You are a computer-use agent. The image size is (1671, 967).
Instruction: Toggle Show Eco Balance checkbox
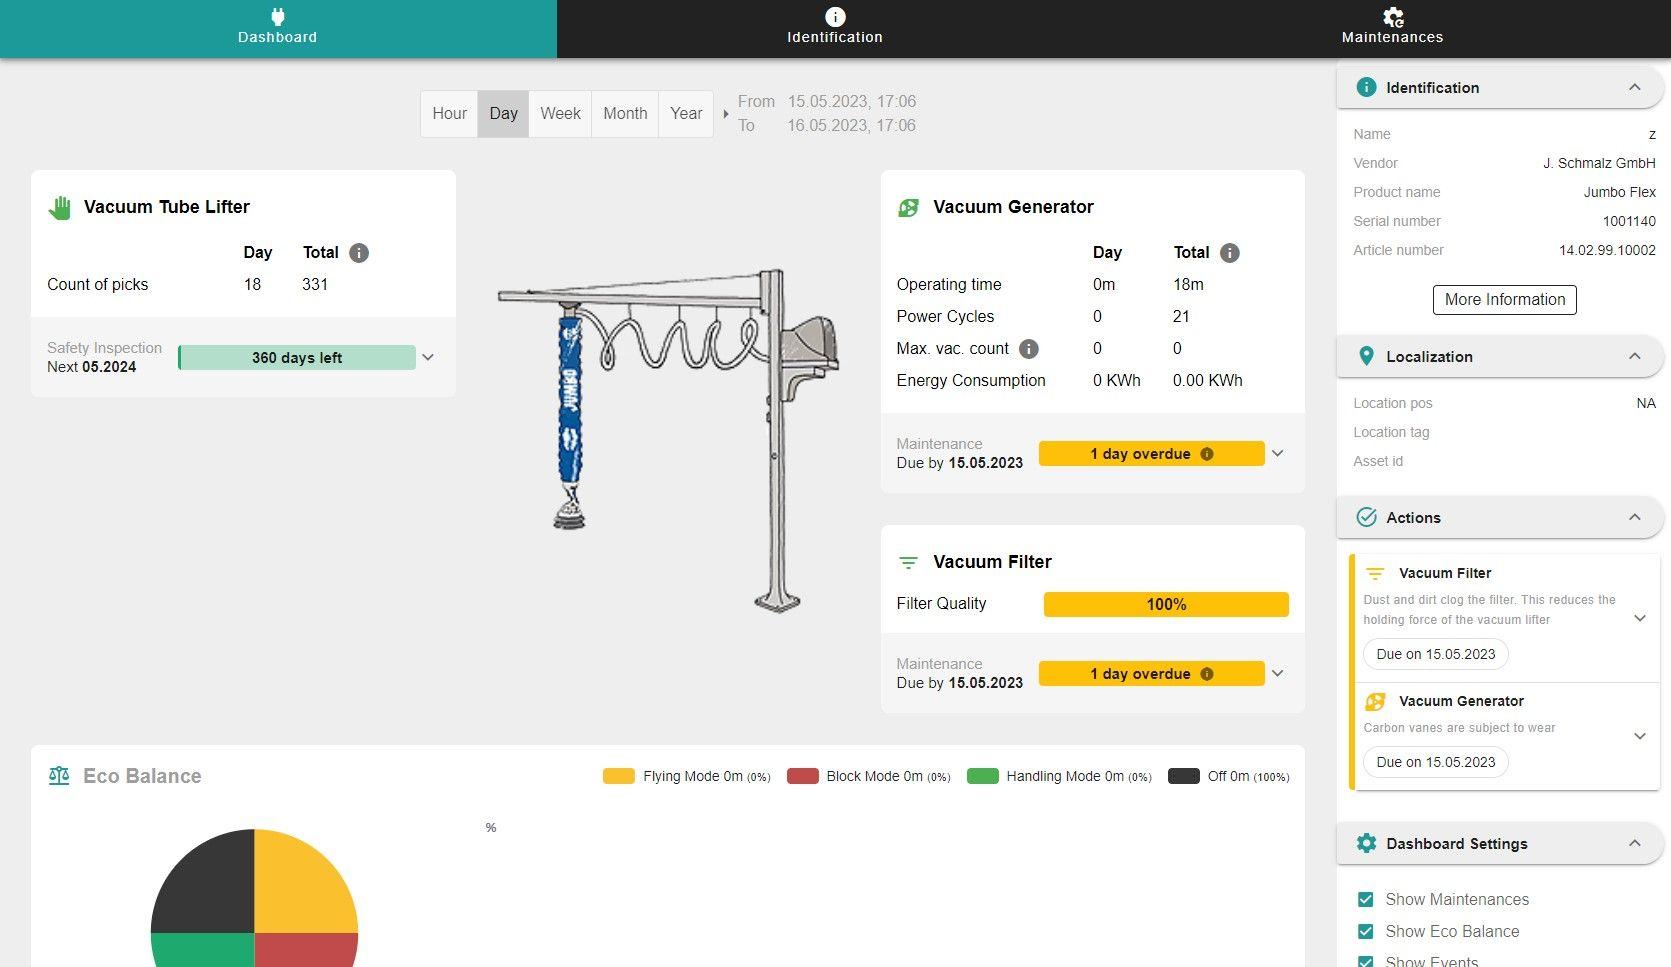click(1366, 931)
